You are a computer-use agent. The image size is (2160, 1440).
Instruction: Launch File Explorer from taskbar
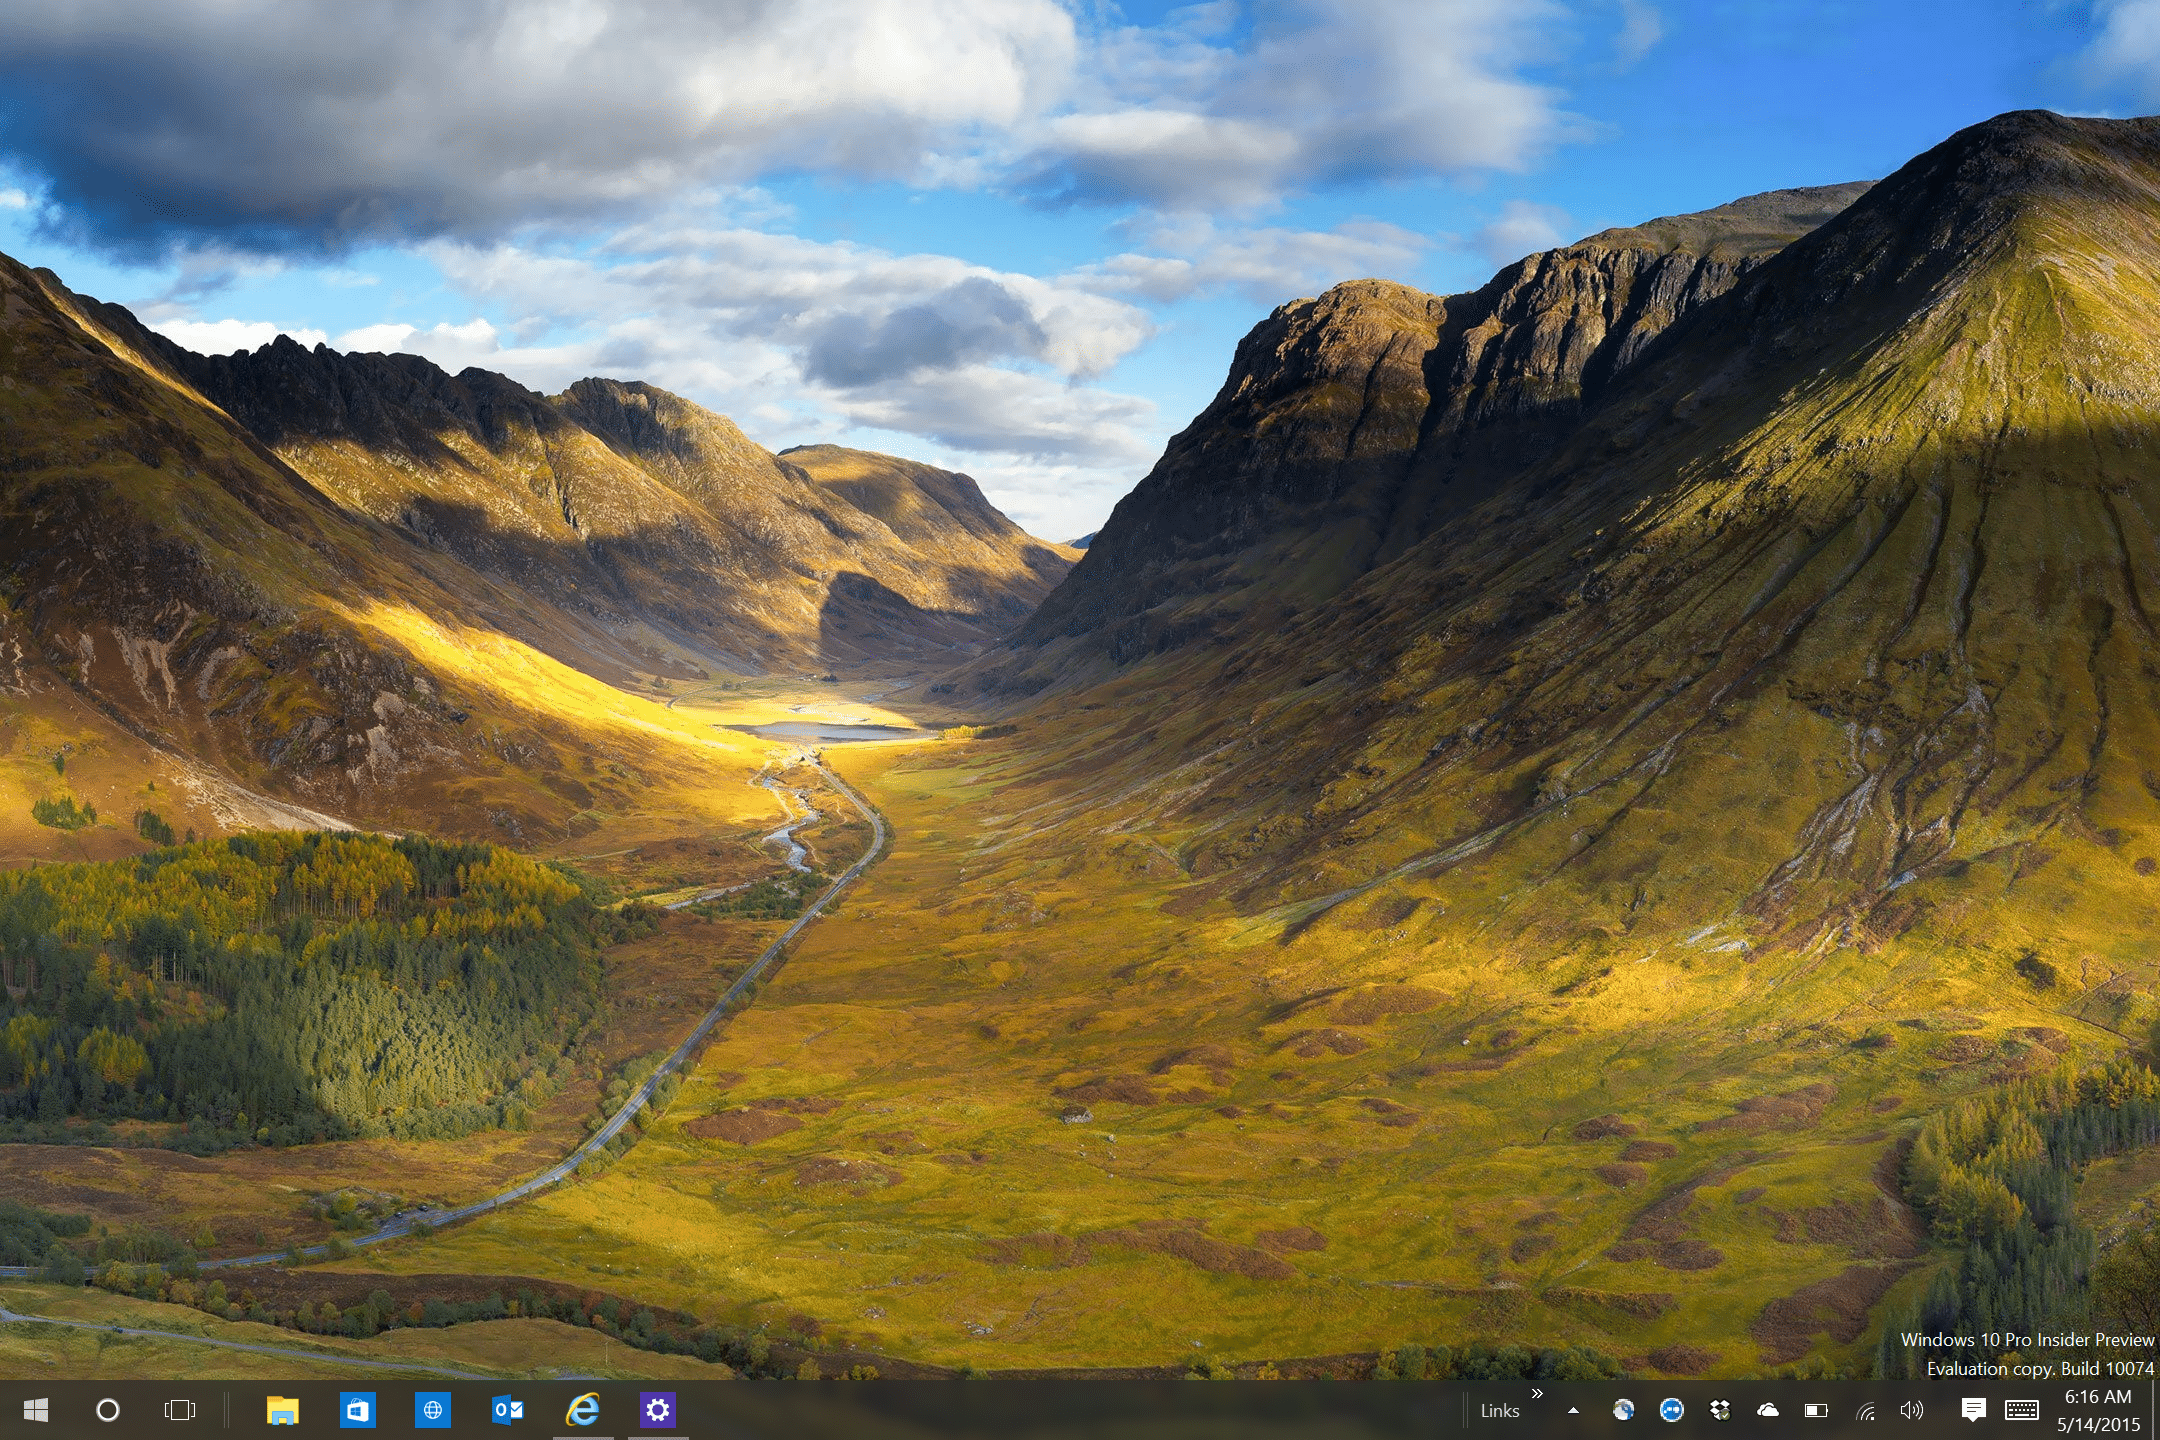point(283,1410)
